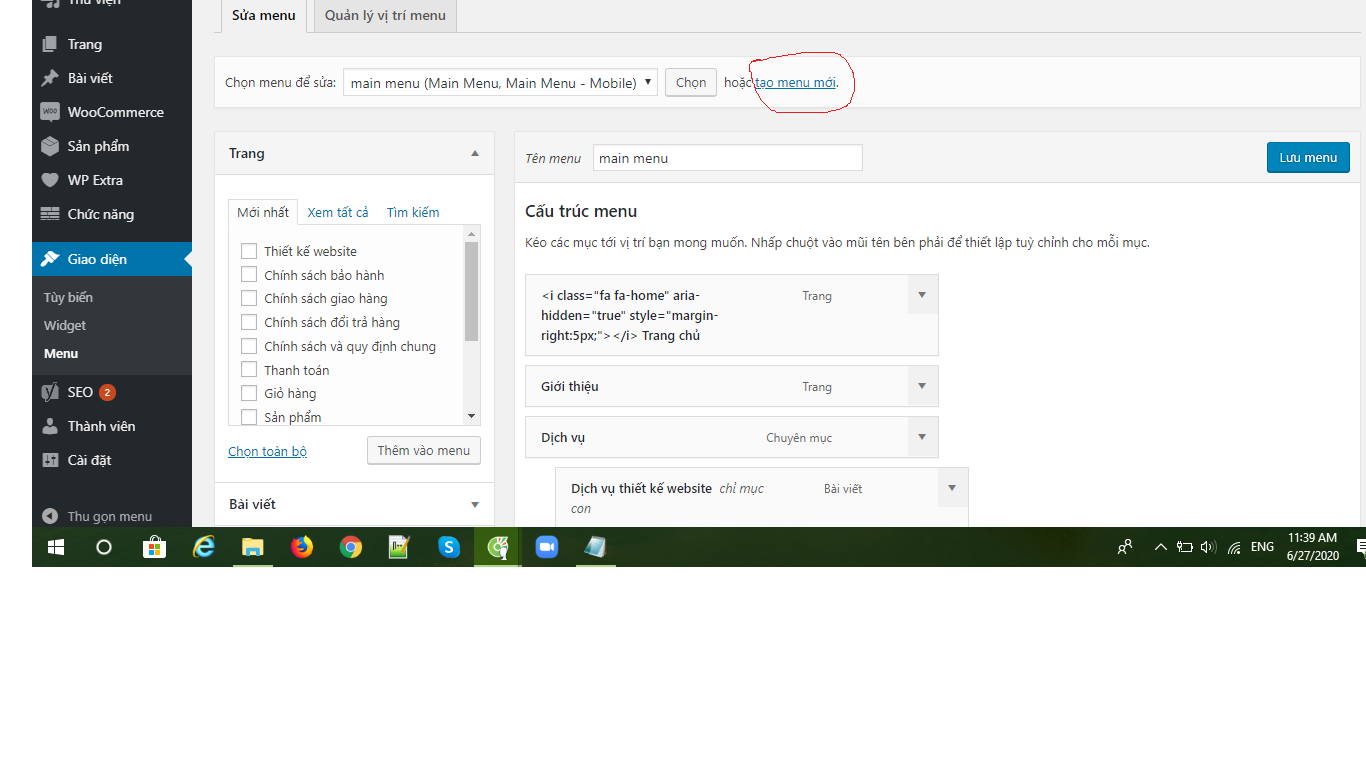Switch to Xem tất cả tab
The width and height of the screenshot is (1366, 768).
point(338,212)
